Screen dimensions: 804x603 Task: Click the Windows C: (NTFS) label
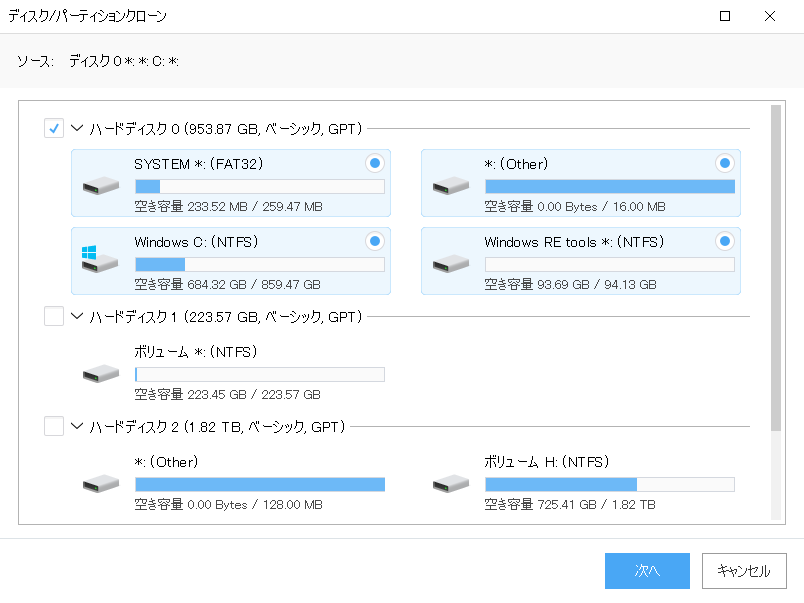[196, 242]
